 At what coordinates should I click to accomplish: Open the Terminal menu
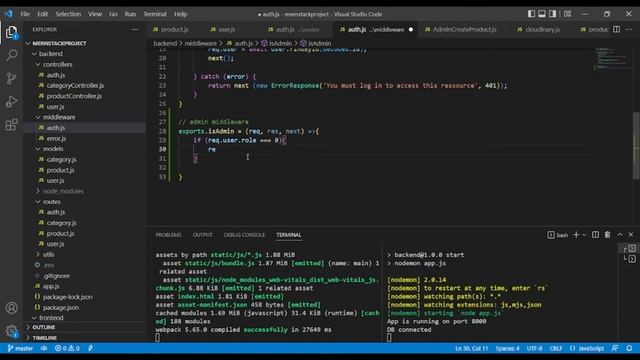tap(155, 14)
